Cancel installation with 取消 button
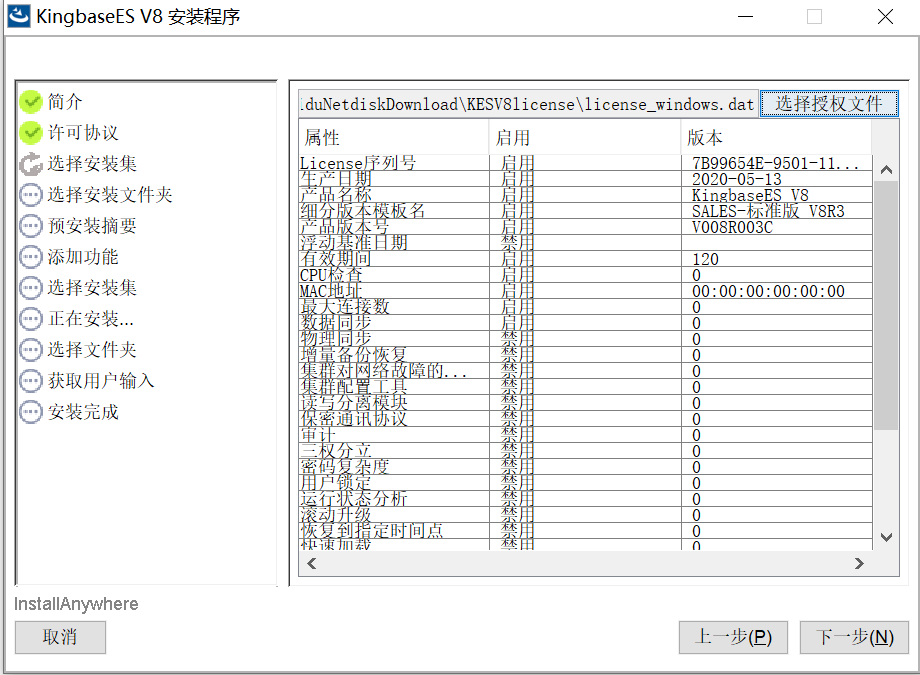This screenshot has width=920, height=675. click(60, 637)
